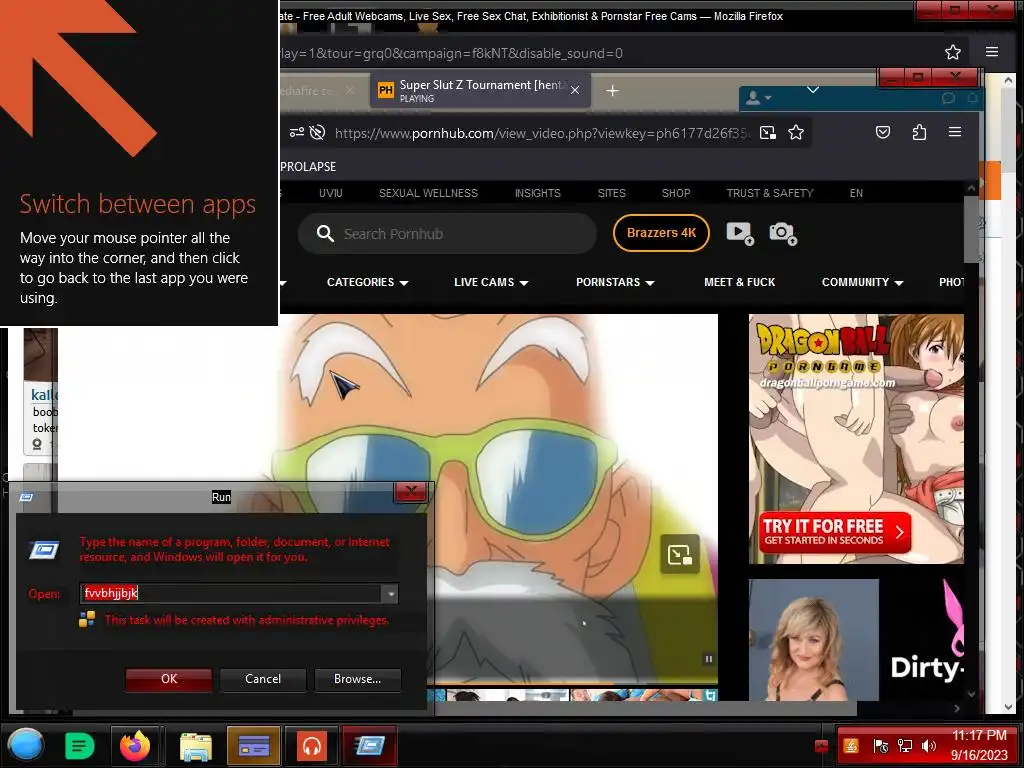
Task: Open a new tab with the plus button
Action: point(612,91)
